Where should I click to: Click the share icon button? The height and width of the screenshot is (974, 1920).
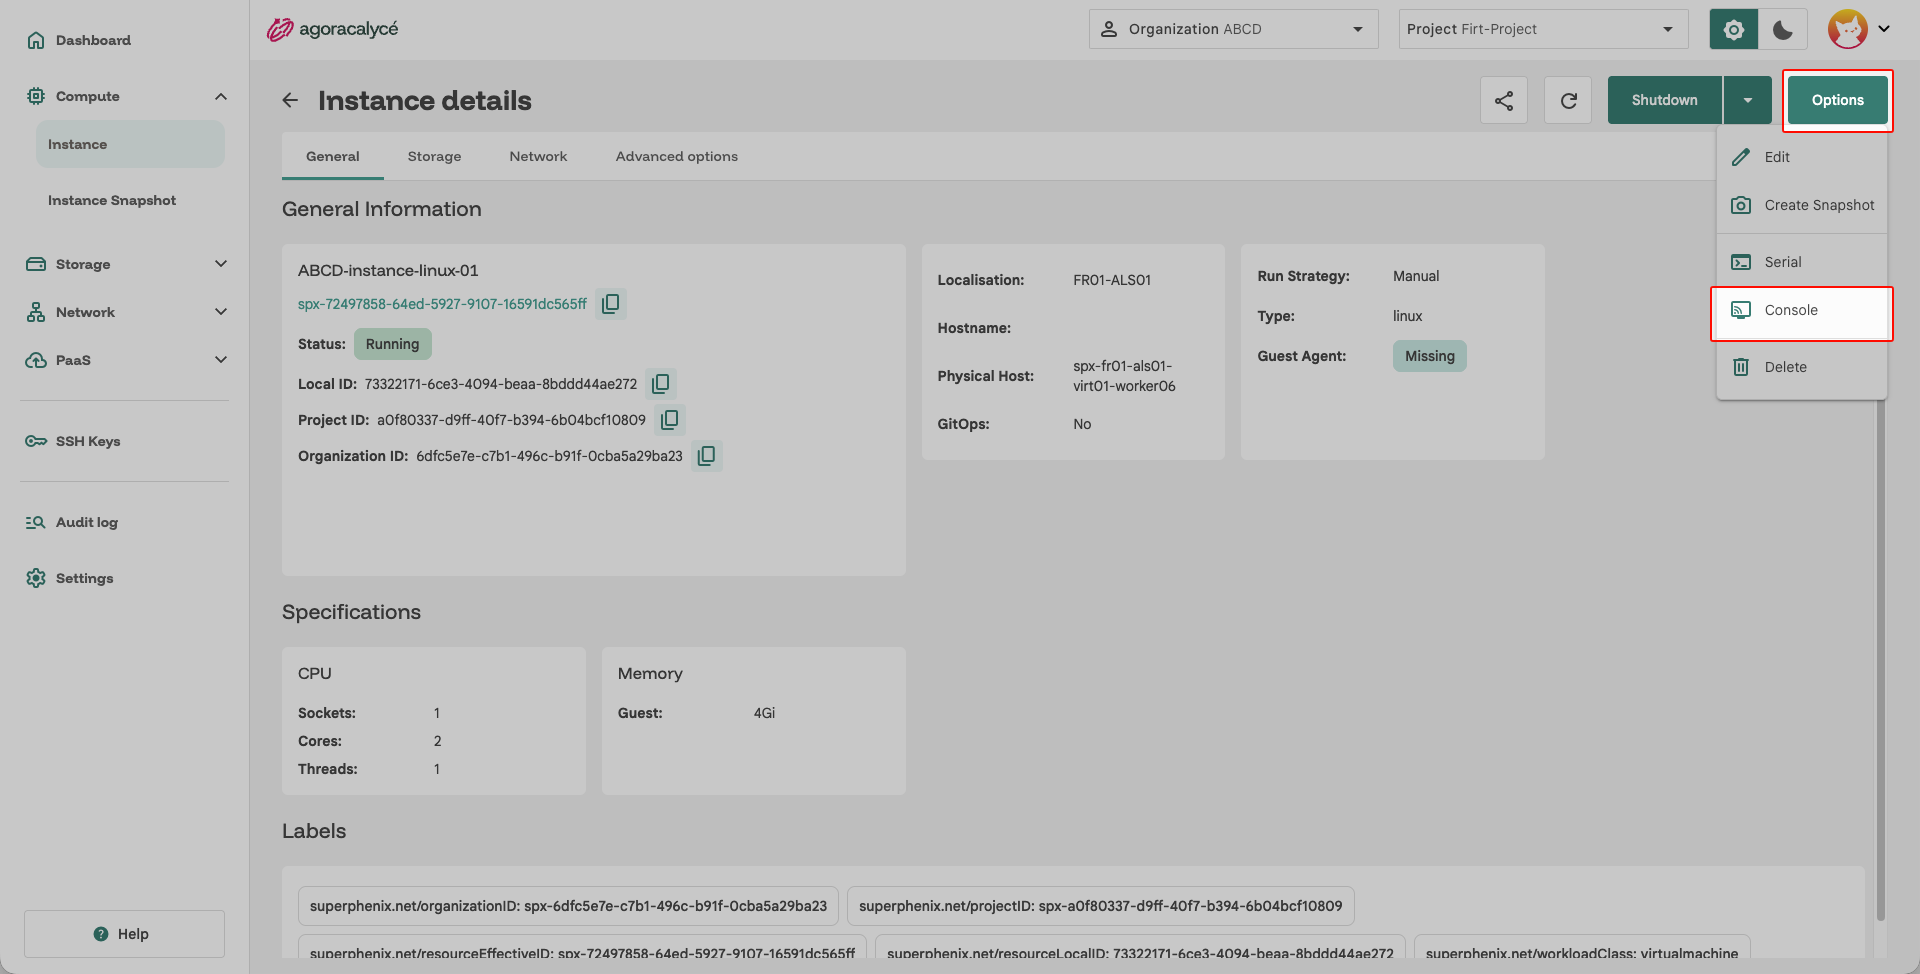pyautogui.click(x=1503, y=100)
